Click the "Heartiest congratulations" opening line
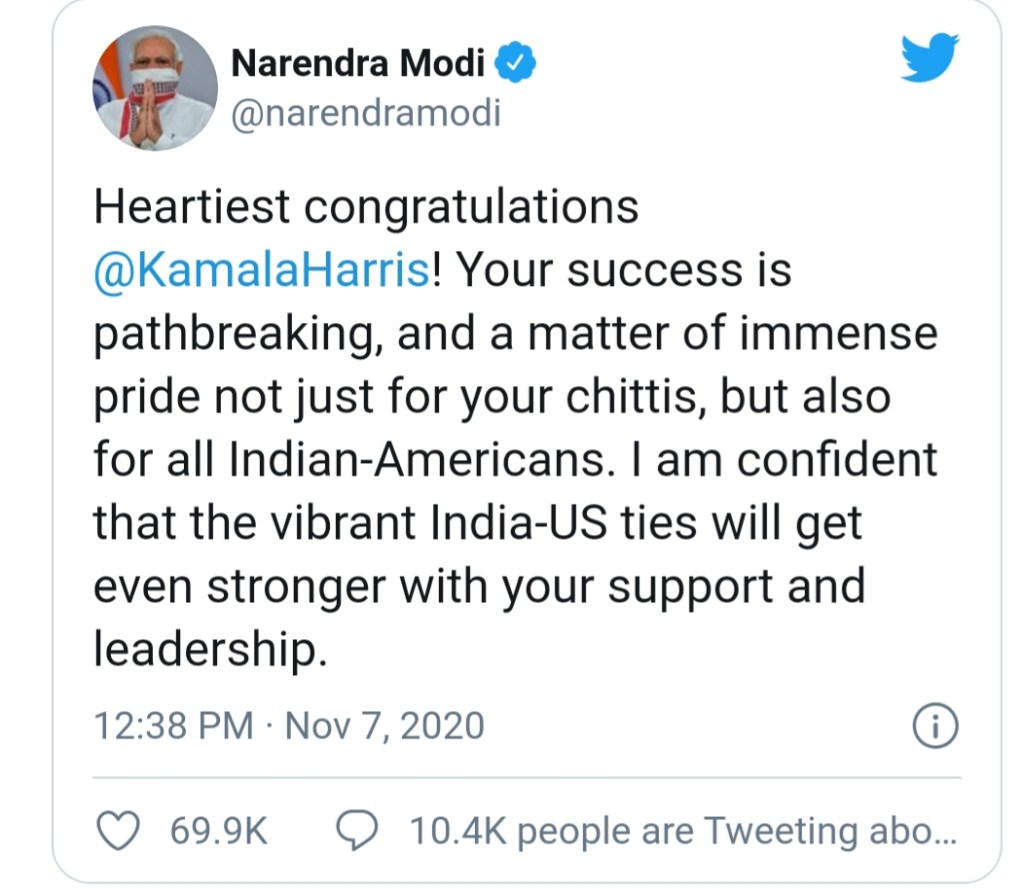 (366, 208)
